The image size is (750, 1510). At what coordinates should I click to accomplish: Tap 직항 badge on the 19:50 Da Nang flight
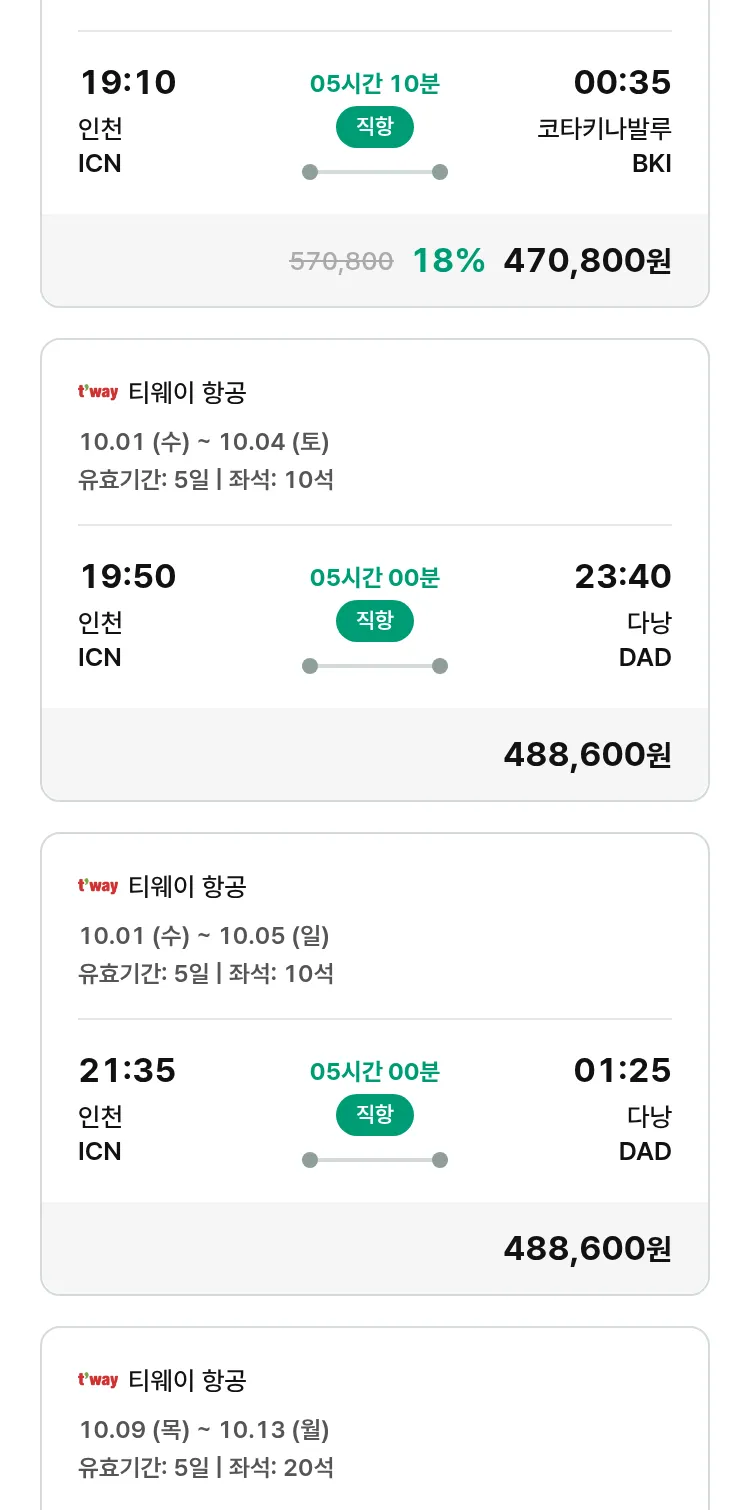click(374, 621)
